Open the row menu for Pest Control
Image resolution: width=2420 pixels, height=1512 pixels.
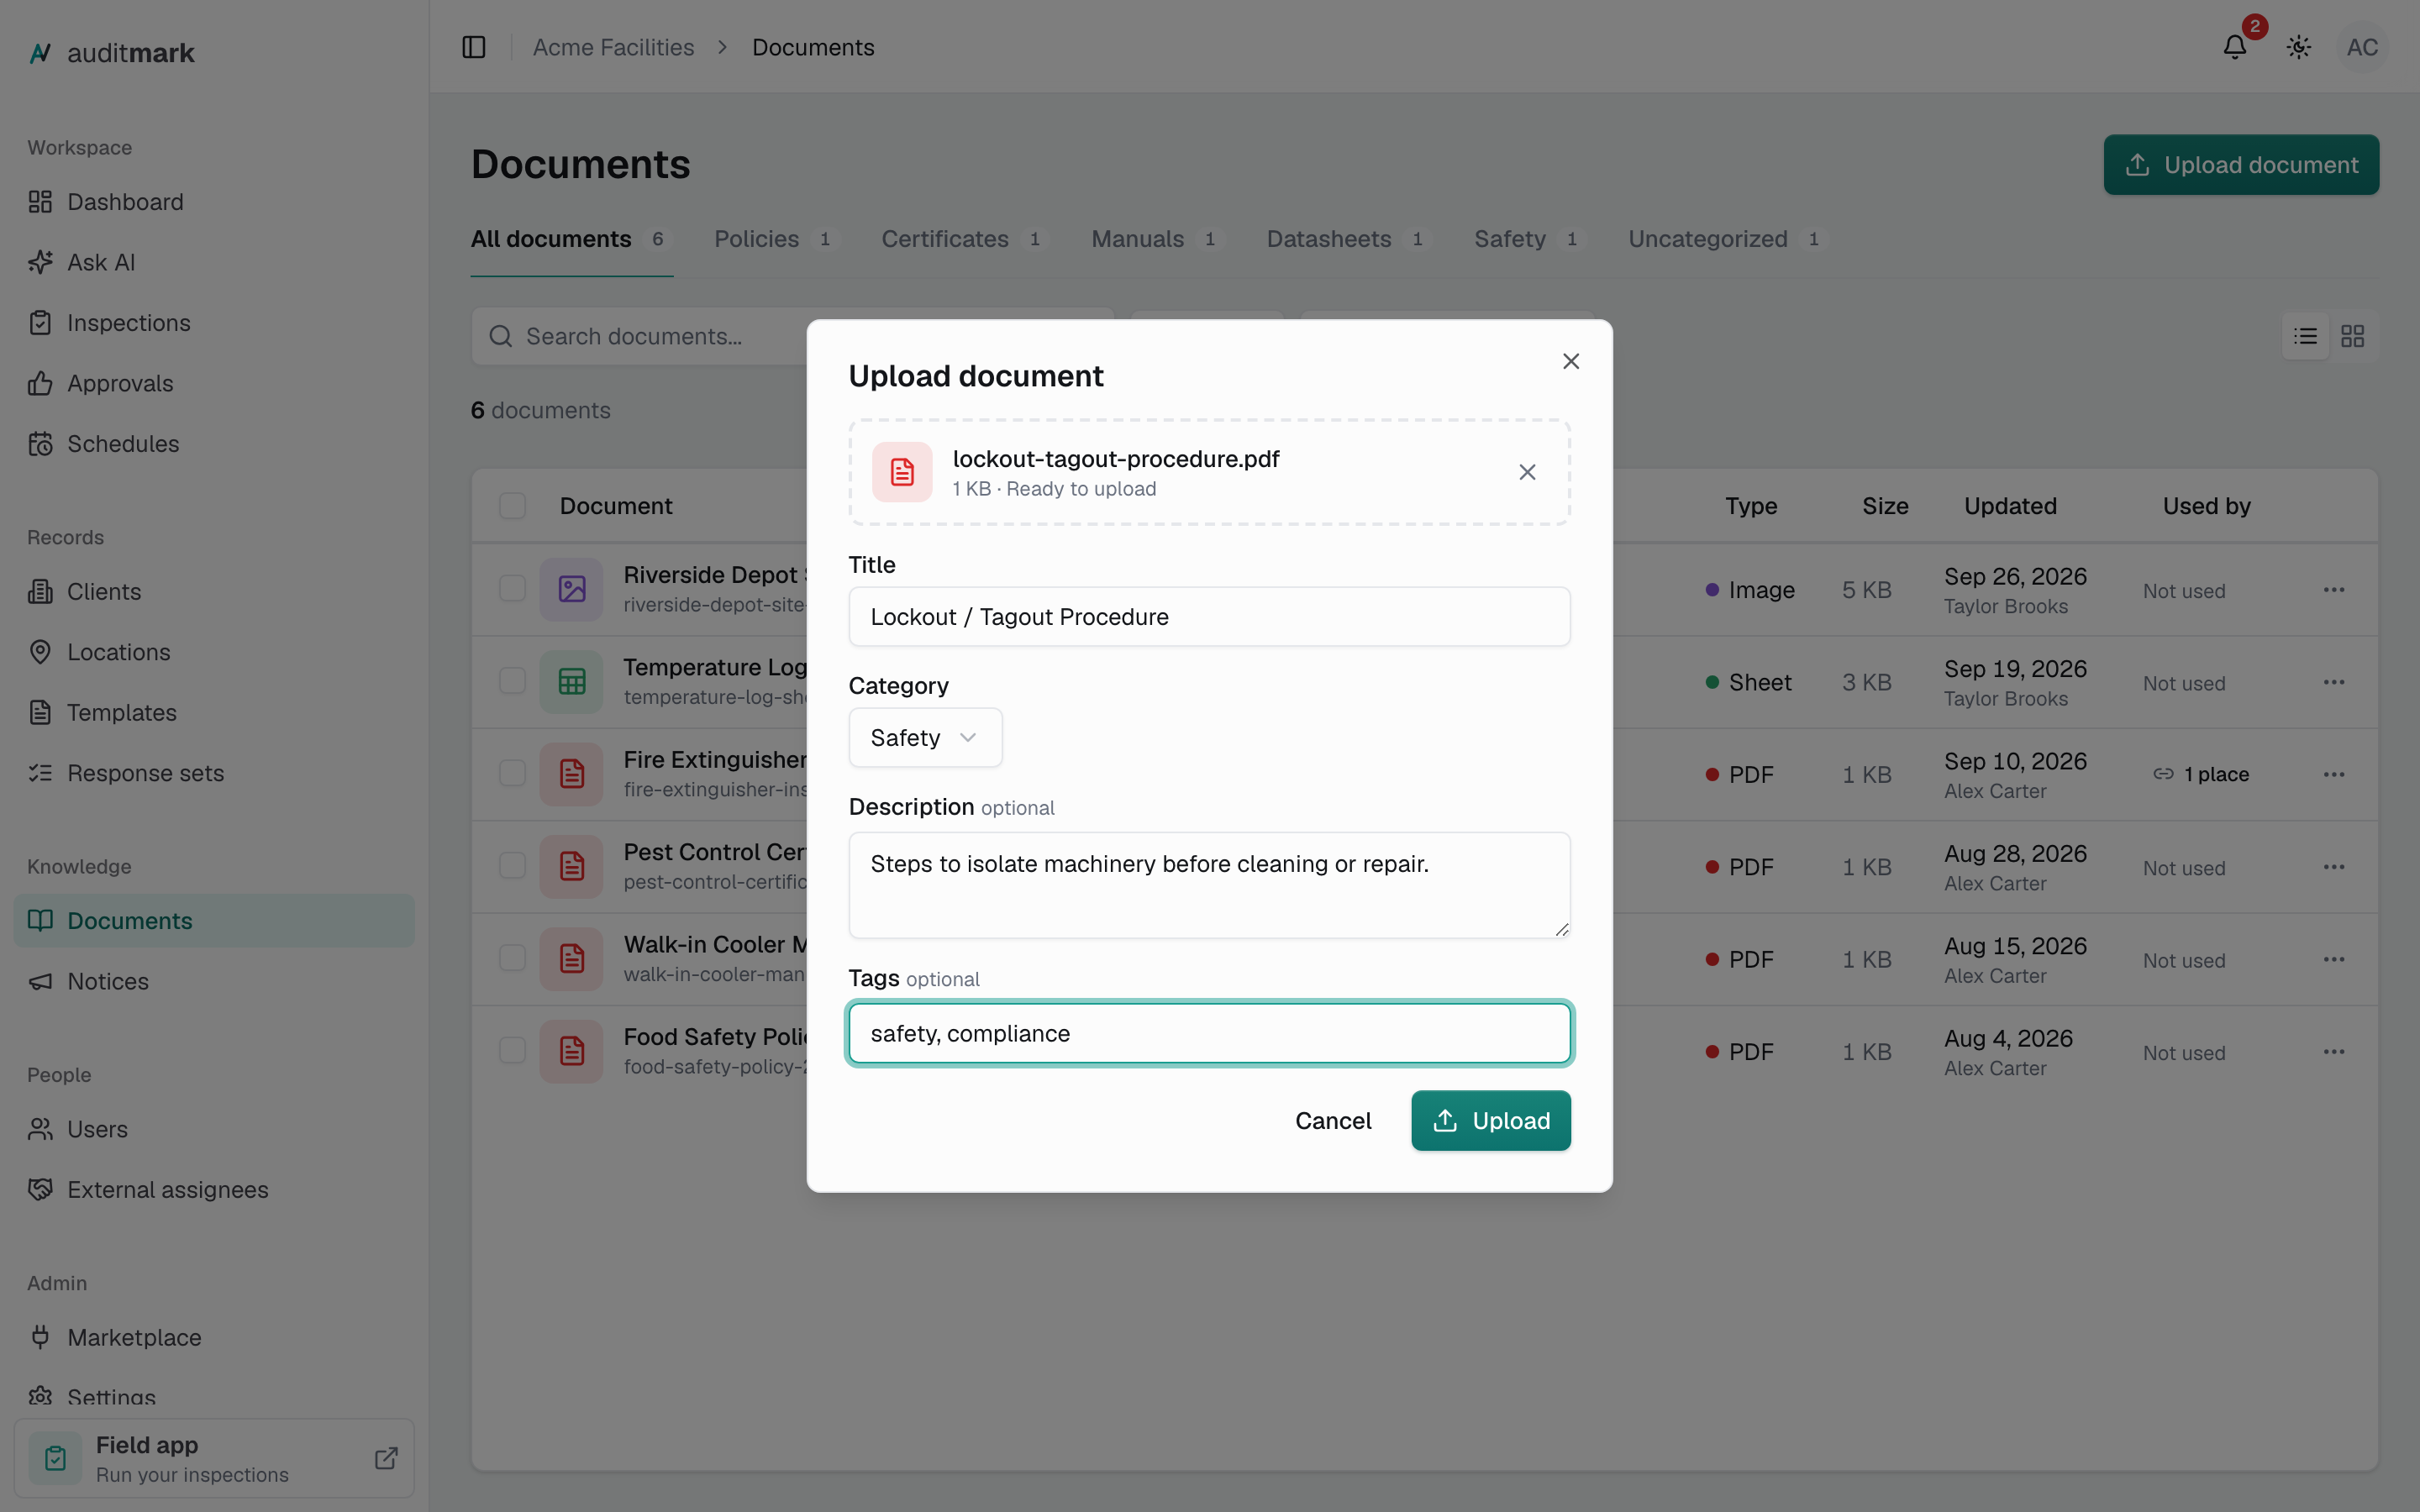[2334, 867]
